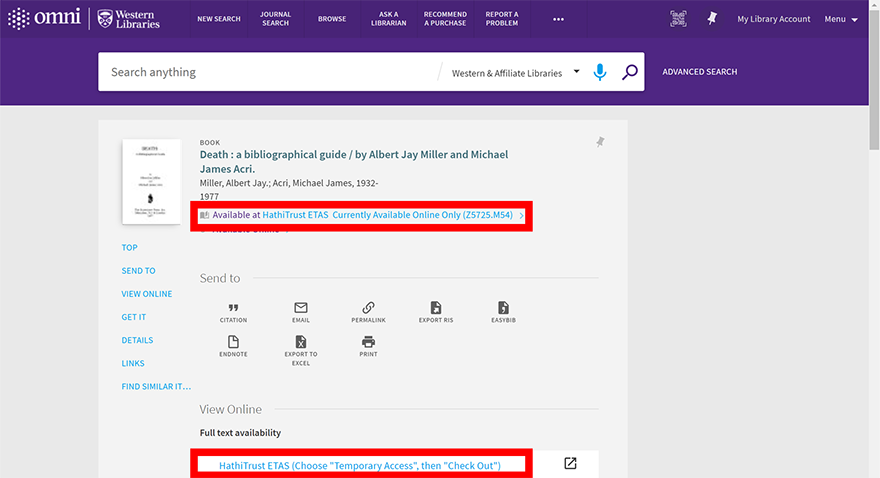Image resolution: width=880 pixels, height=478 pixels.
Task: Open Western Libraries home logo
Action: pos(129,19)
